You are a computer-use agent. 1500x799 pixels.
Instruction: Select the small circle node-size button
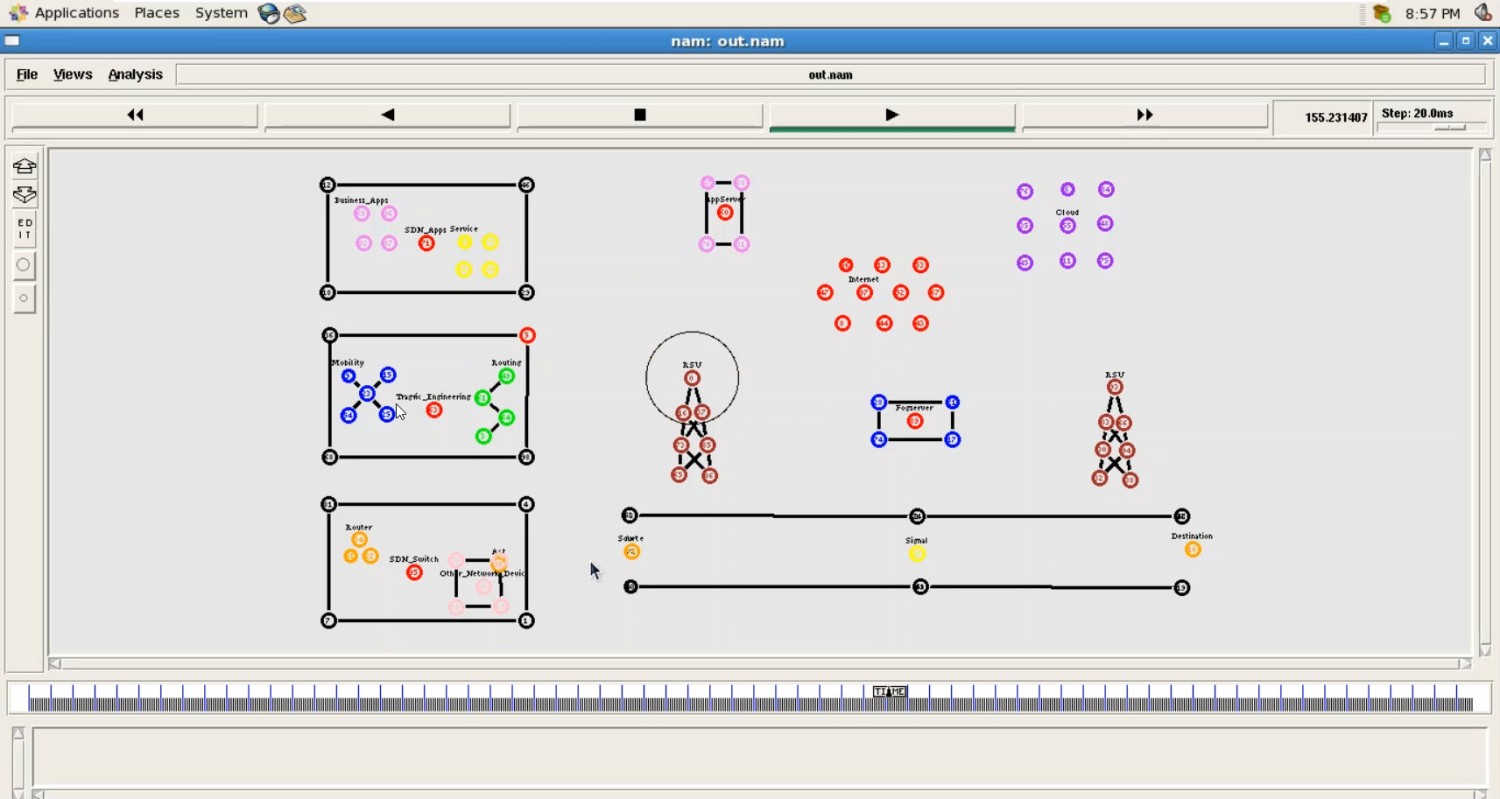[x=24, y=298]
